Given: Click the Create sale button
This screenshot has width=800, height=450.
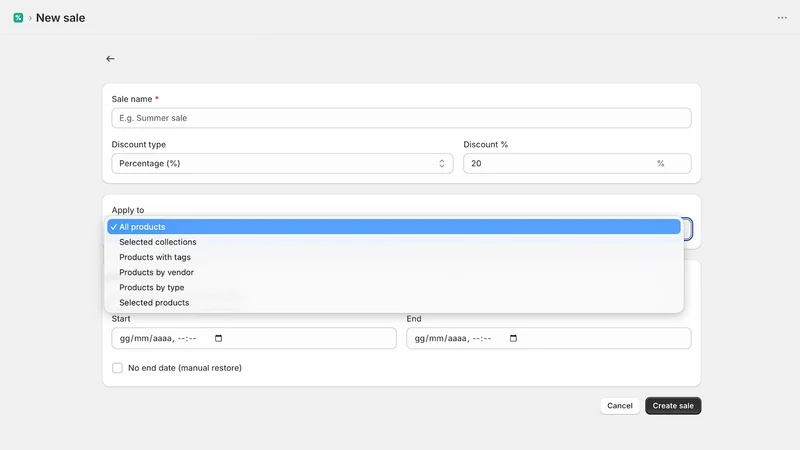Looking at the screenshot, I should coord(673,406).
